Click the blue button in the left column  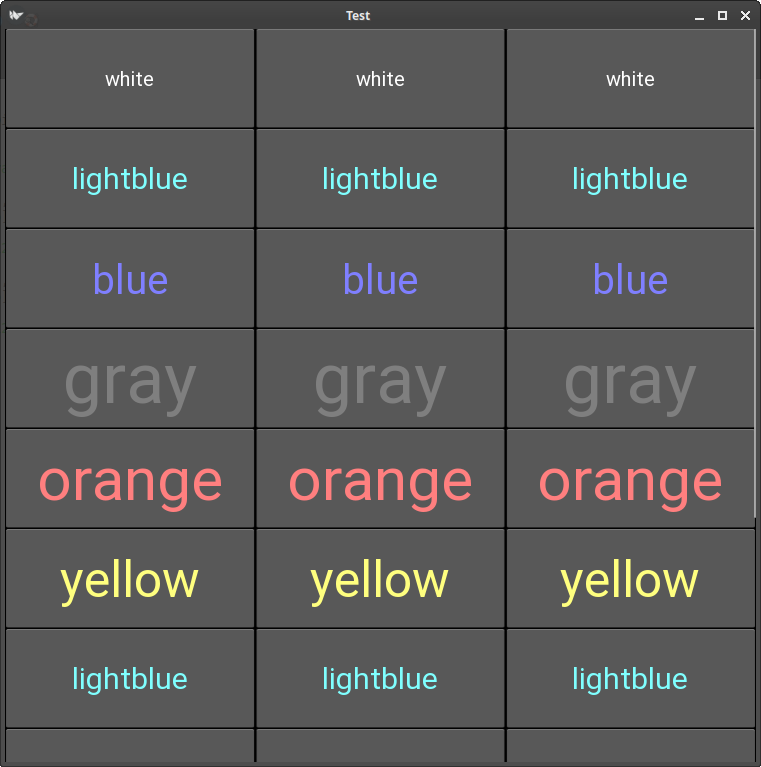(130, 279)
